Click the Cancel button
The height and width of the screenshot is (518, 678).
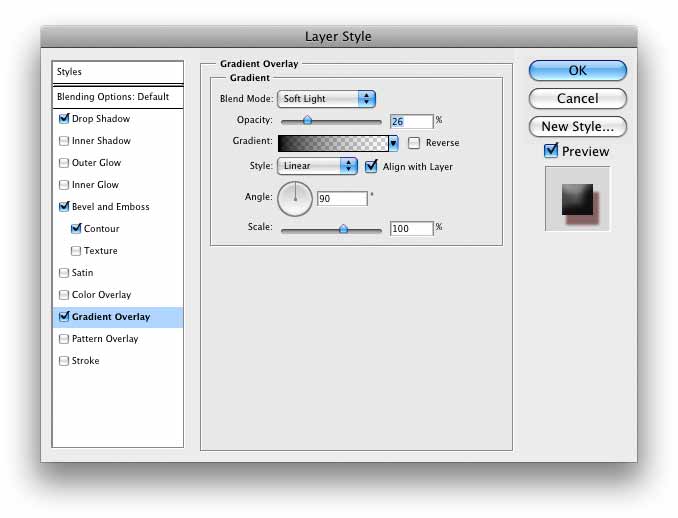[x=578, y=99]
